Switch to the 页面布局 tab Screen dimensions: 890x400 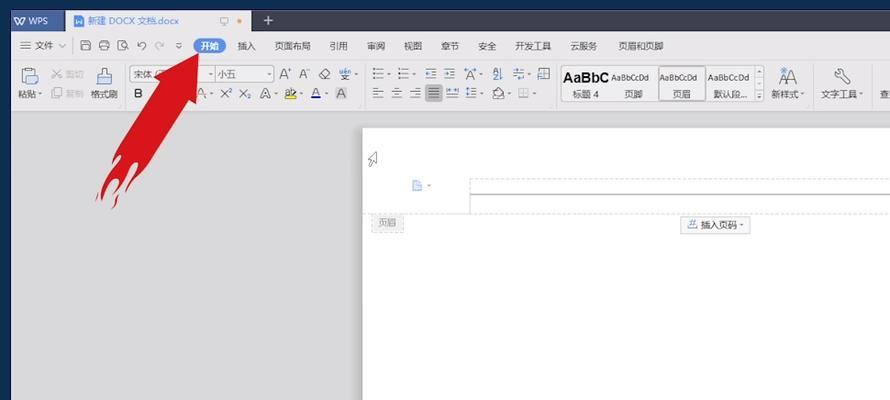292,47
